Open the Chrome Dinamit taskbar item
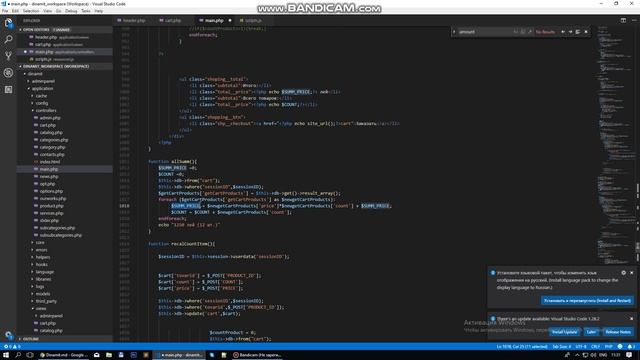Screen dimensions: 640x360 coord(63,355)
